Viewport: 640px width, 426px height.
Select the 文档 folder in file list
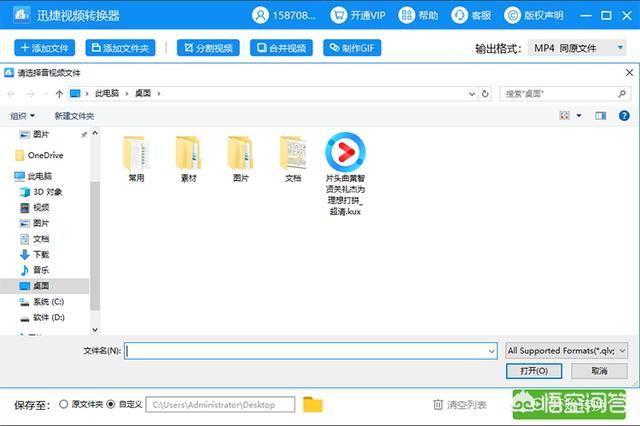[293, 159]
